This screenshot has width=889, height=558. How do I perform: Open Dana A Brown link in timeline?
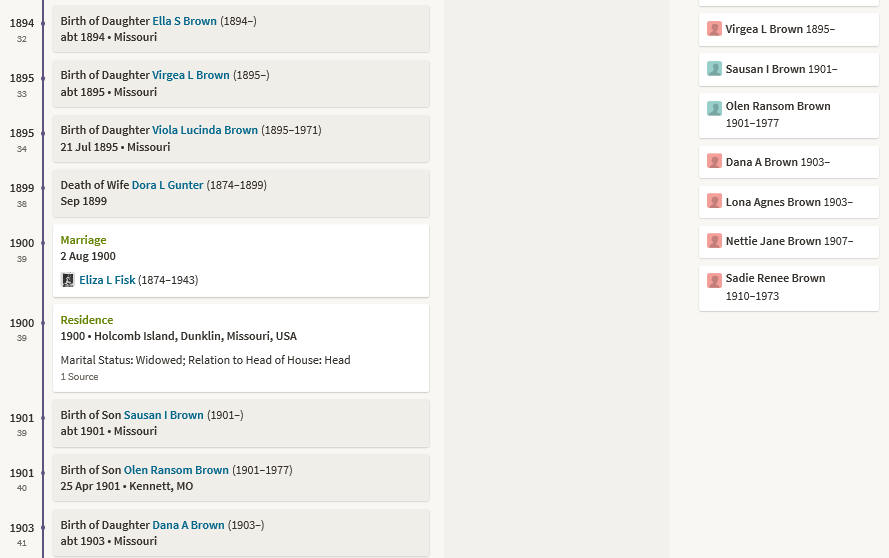188,525
